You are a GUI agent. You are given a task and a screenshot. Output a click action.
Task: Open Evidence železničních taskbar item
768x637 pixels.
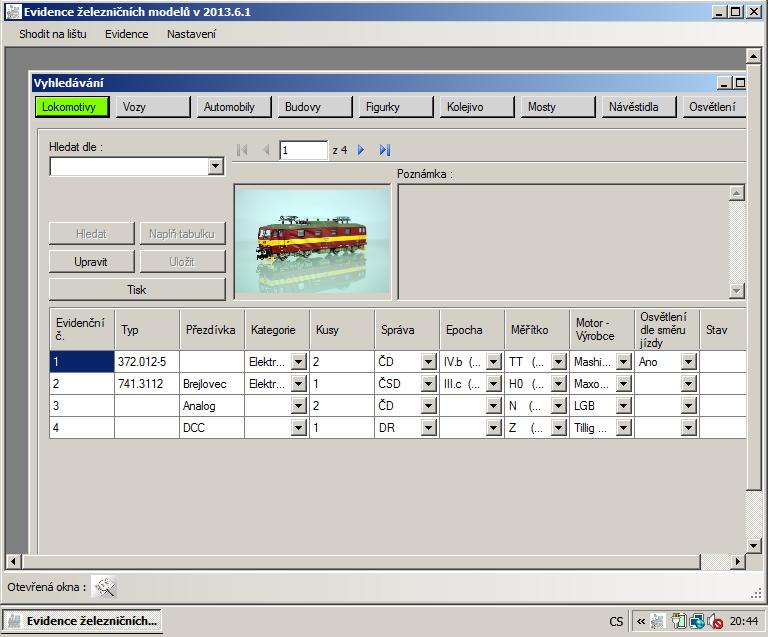pos(83,621)
